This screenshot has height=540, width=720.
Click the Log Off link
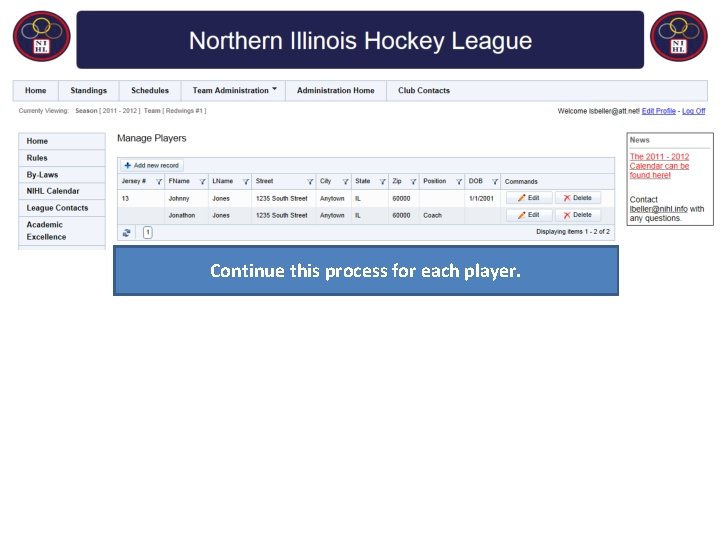pyautogui.click(x=693, y=111)
